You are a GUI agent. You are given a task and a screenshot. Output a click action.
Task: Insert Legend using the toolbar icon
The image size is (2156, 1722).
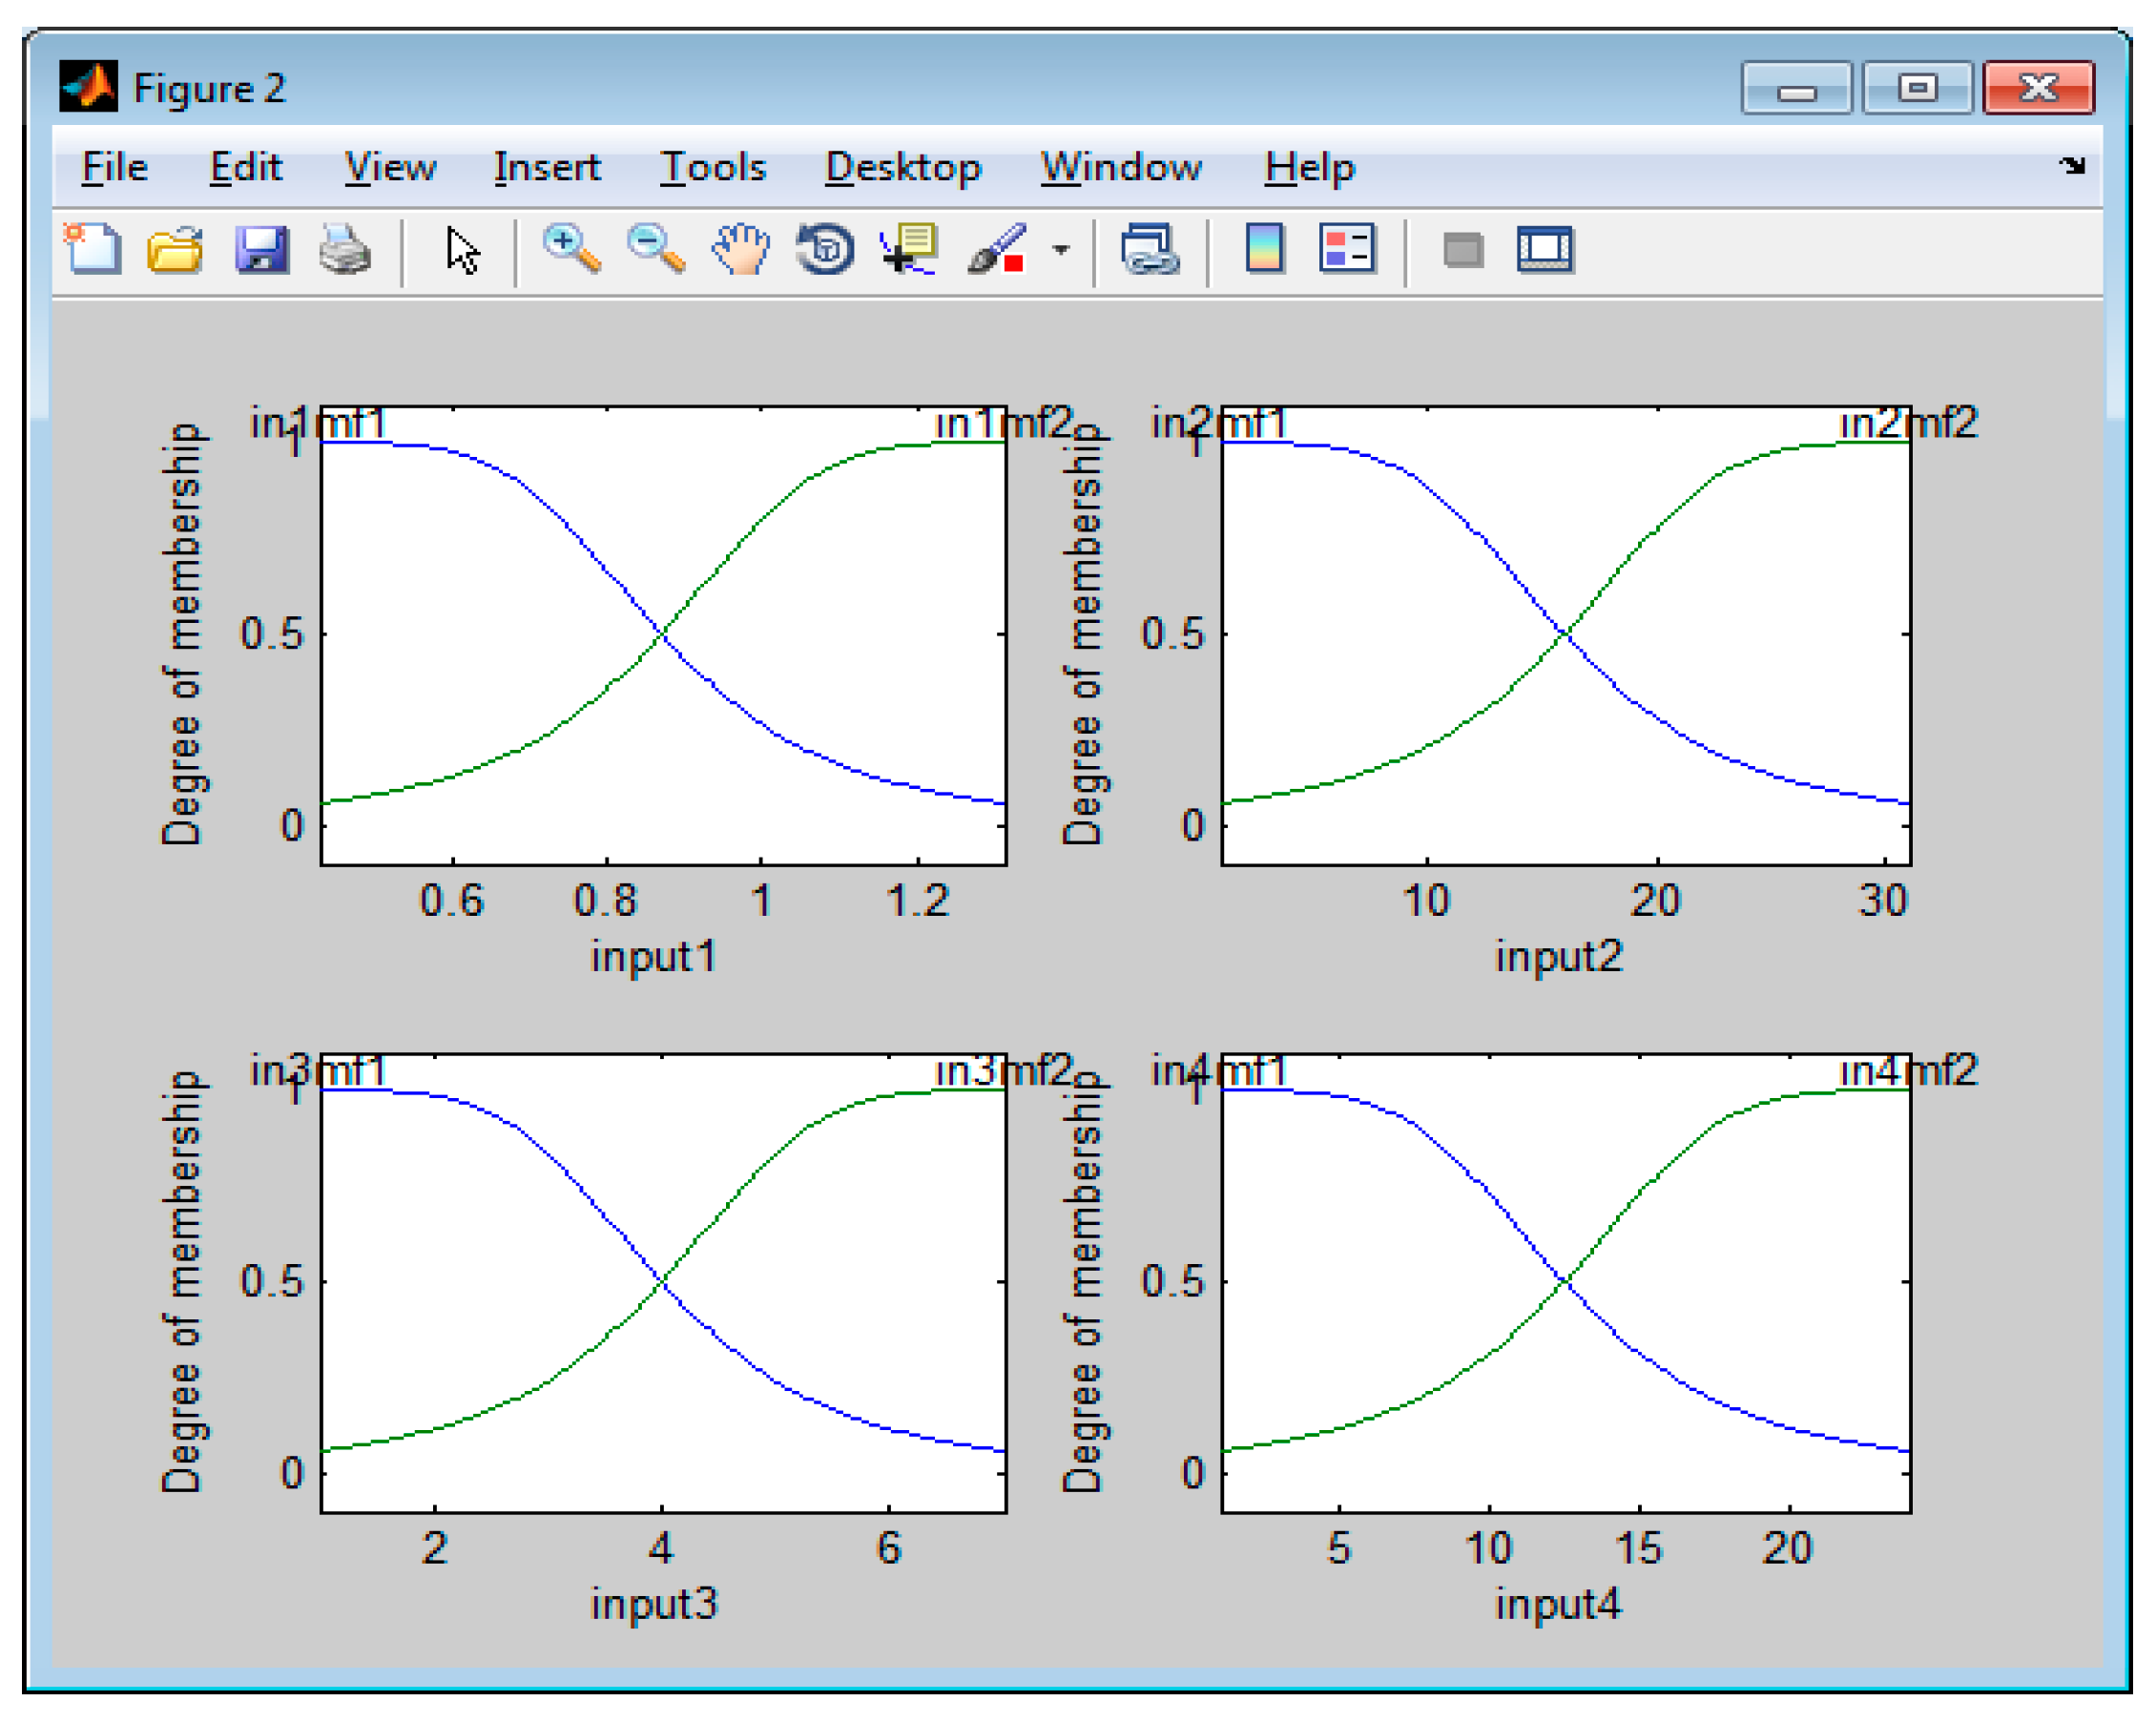[1347, 249]
